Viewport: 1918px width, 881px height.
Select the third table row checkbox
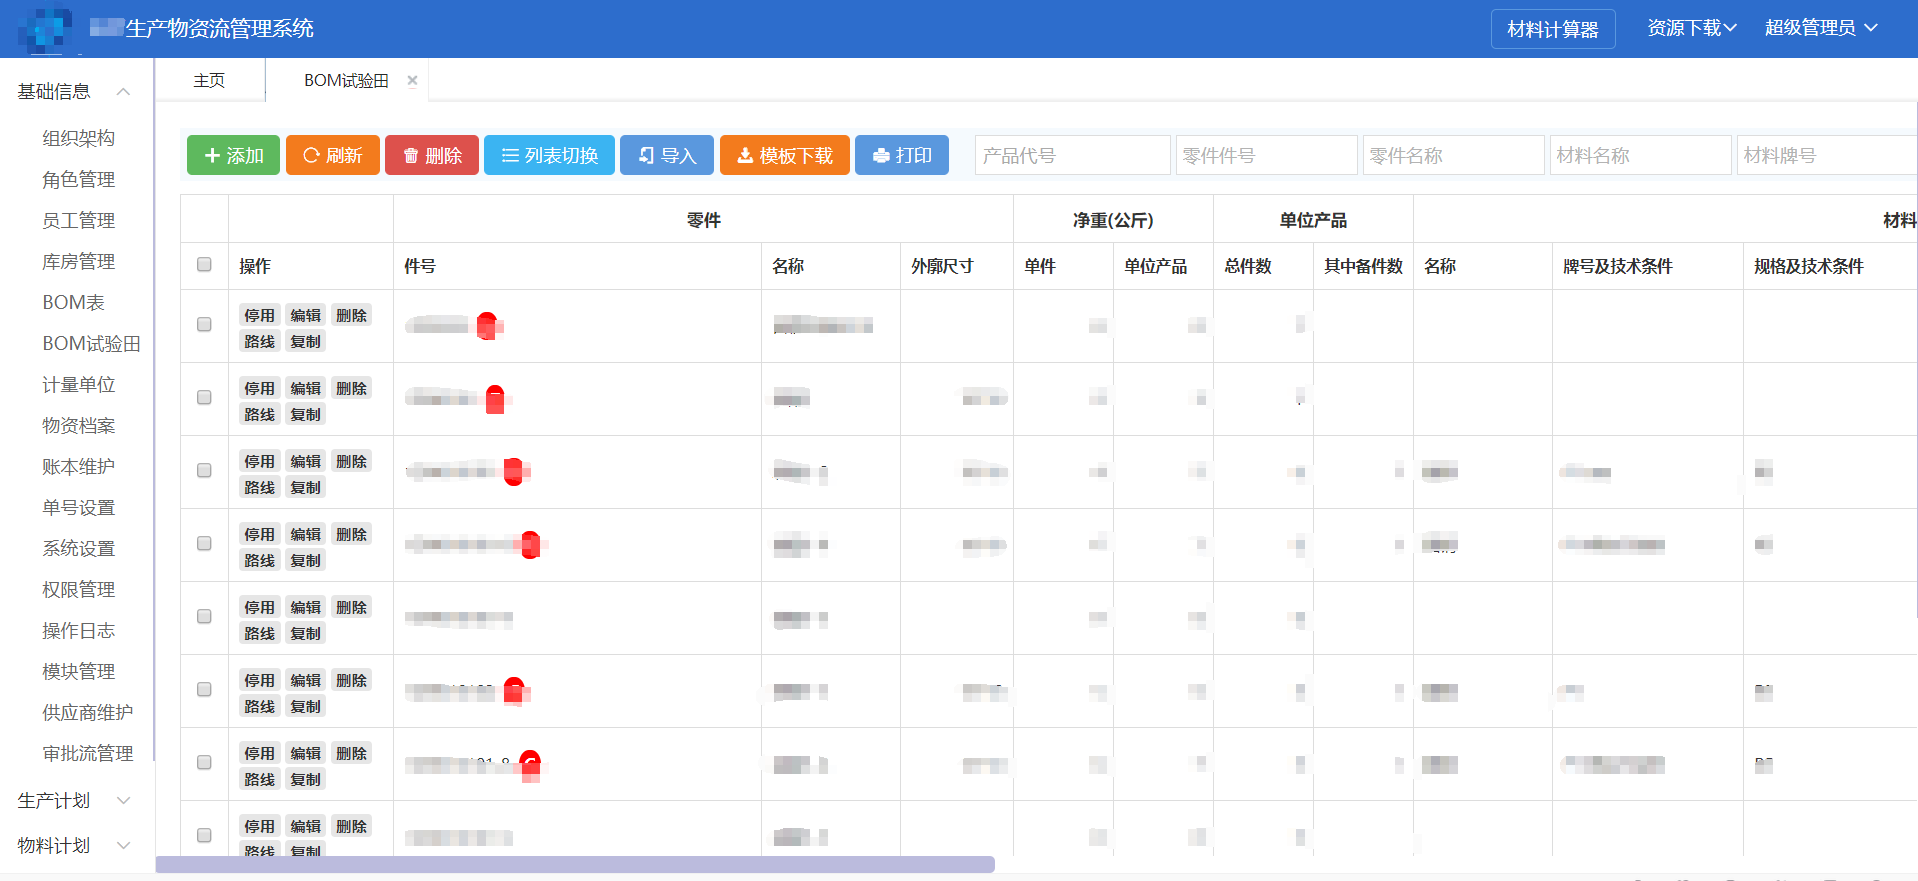point(204,471)
